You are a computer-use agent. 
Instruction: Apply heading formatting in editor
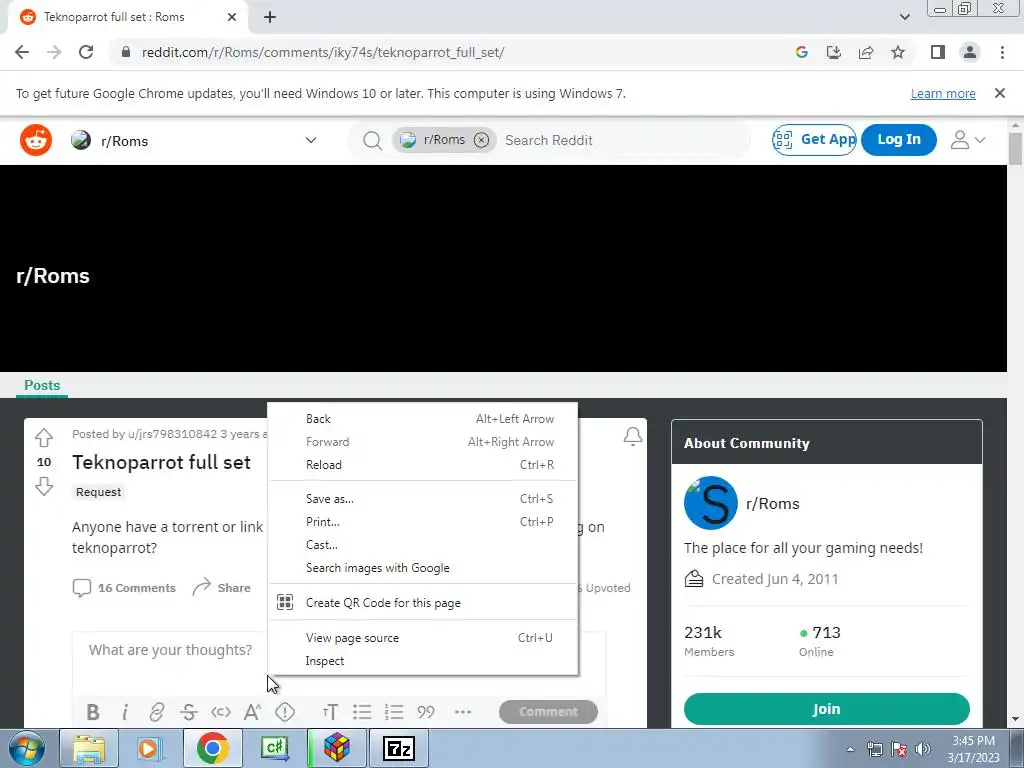click(330, 712)
